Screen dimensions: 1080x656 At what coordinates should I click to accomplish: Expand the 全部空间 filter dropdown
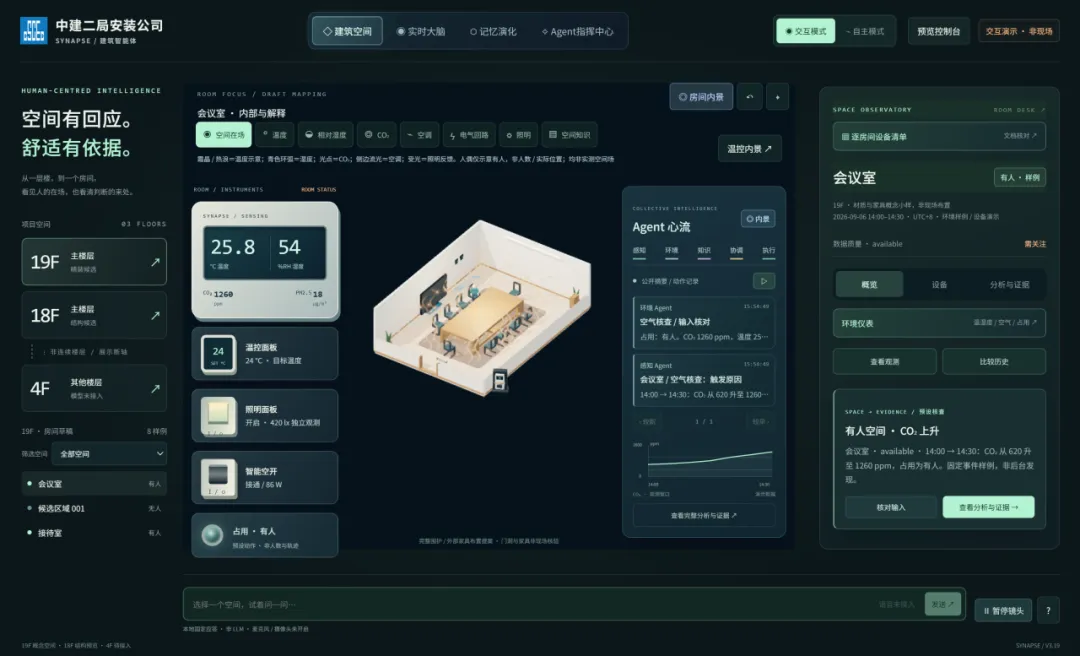click(109, 453)
